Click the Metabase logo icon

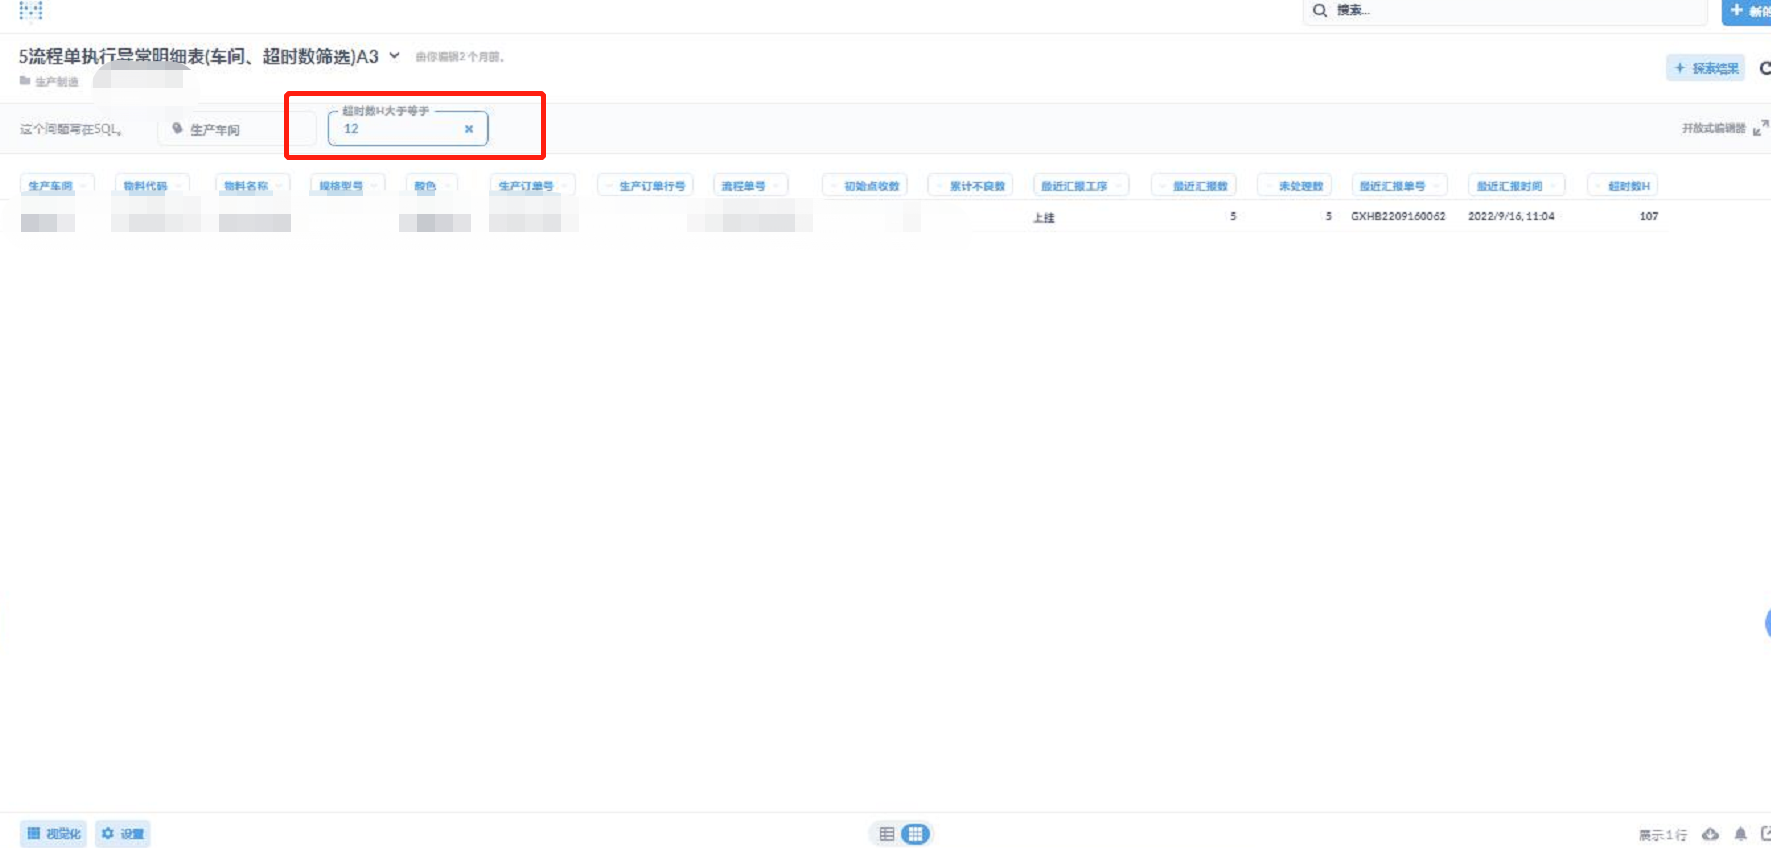pyautogui.click(x=31, y=11)
